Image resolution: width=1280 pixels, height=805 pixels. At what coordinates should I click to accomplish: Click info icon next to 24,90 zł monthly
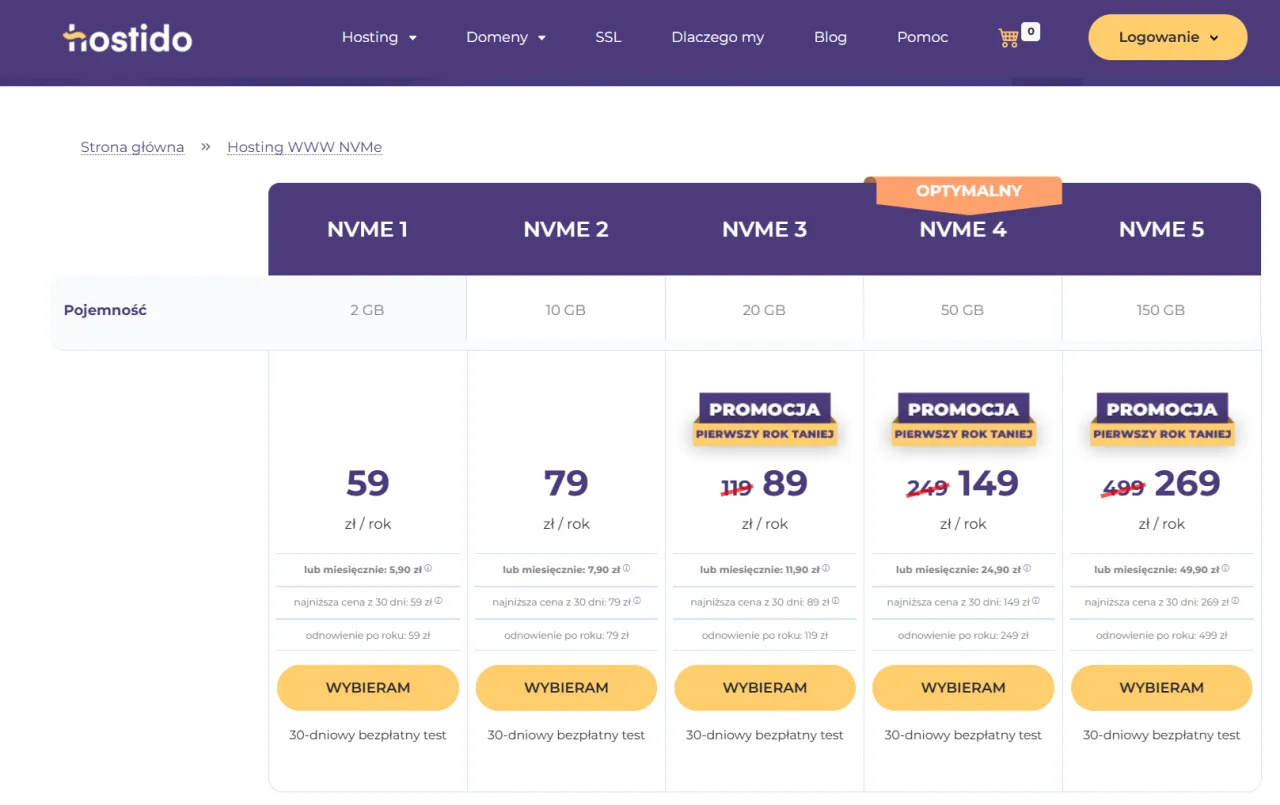[1027, 568]
